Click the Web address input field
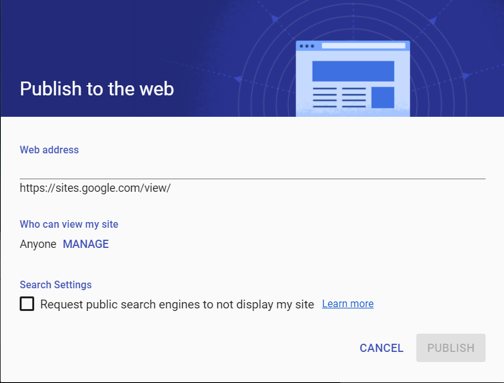This screenshot has height=383, width=504. coord(252,169)
